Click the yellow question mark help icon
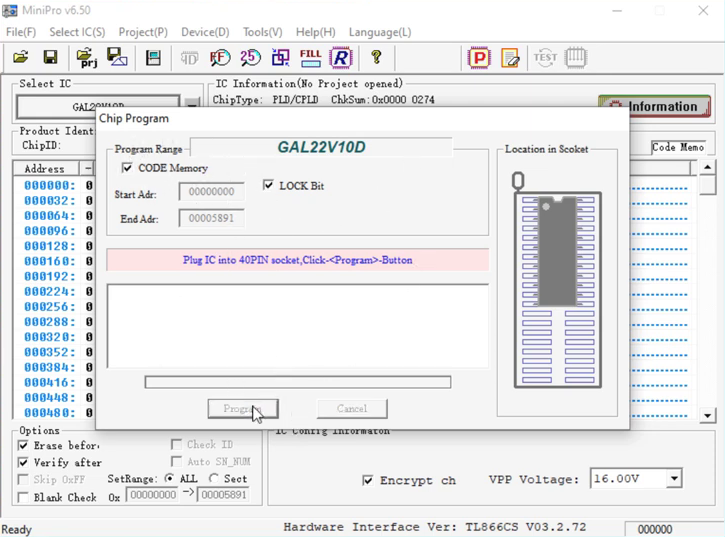This screenshot has width=725, height=537. 376,58
